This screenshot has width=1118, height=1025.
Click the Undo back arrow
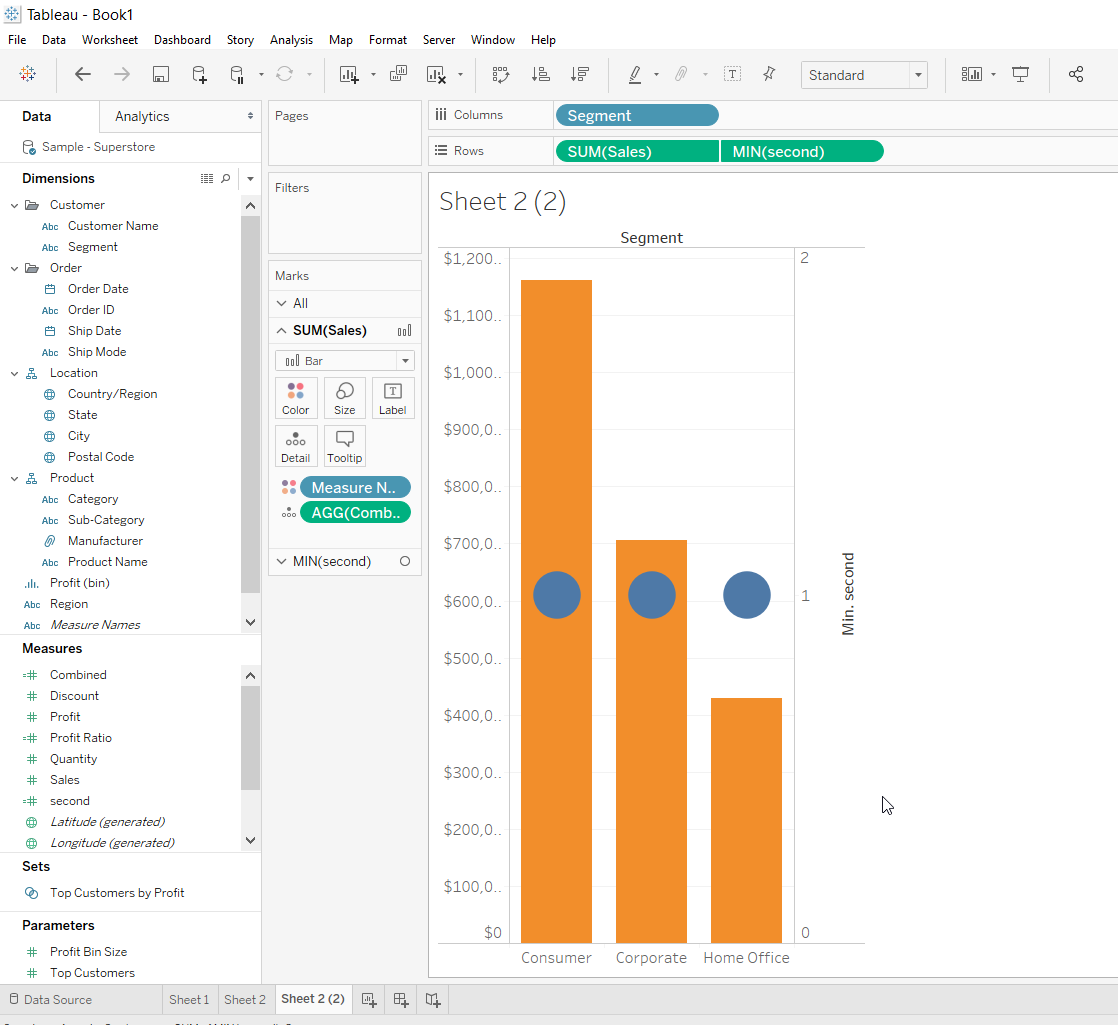click(83, 74)
